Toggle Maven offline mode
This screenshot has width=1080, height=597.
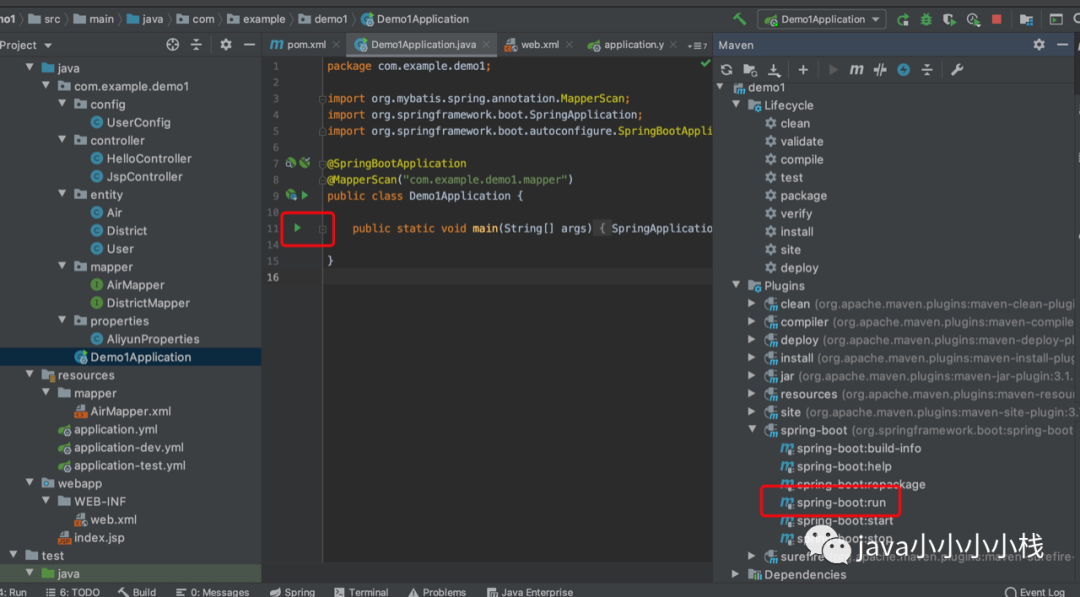click(x=880, y=70)
